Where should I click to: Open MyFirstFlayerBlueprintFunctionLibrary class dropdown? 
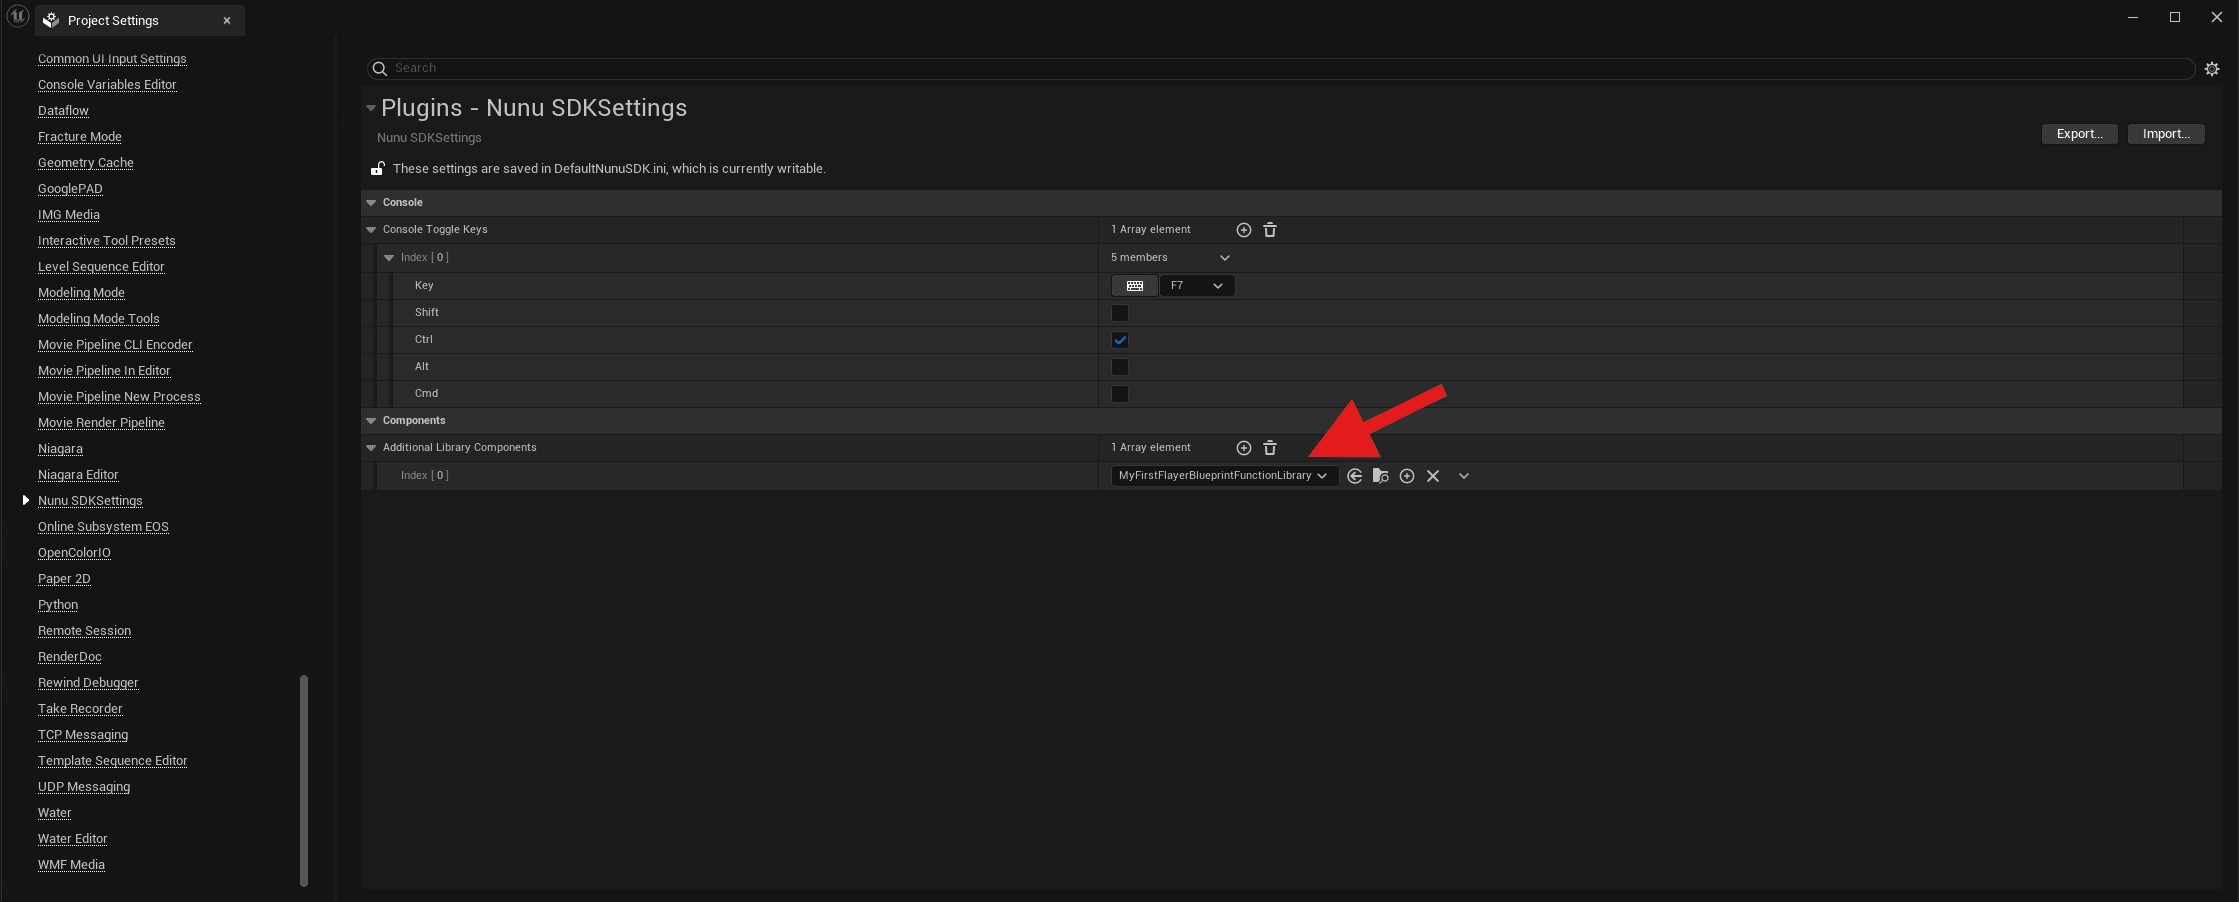[1223, 476]
